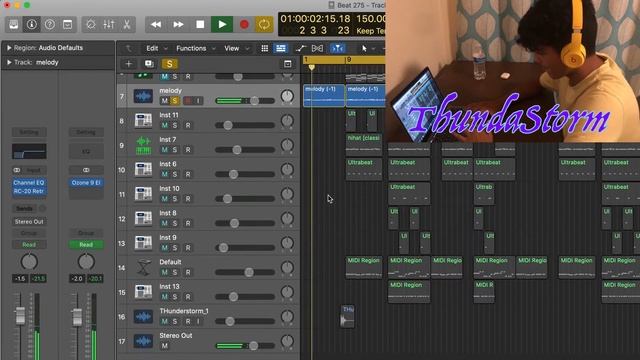Click the Keep Tempo display menu
640x360 pixels.
(371, 31)
